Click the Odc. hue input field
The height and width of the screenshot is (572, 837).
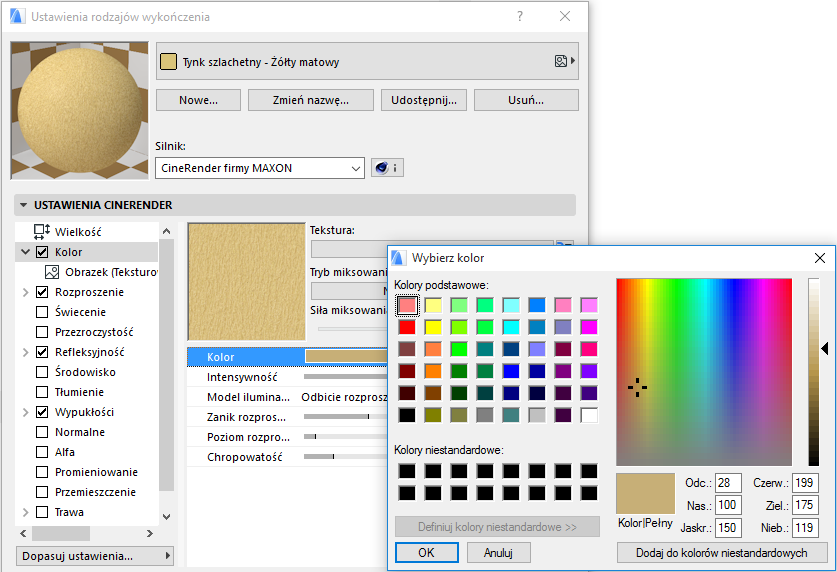pos(728,483)
